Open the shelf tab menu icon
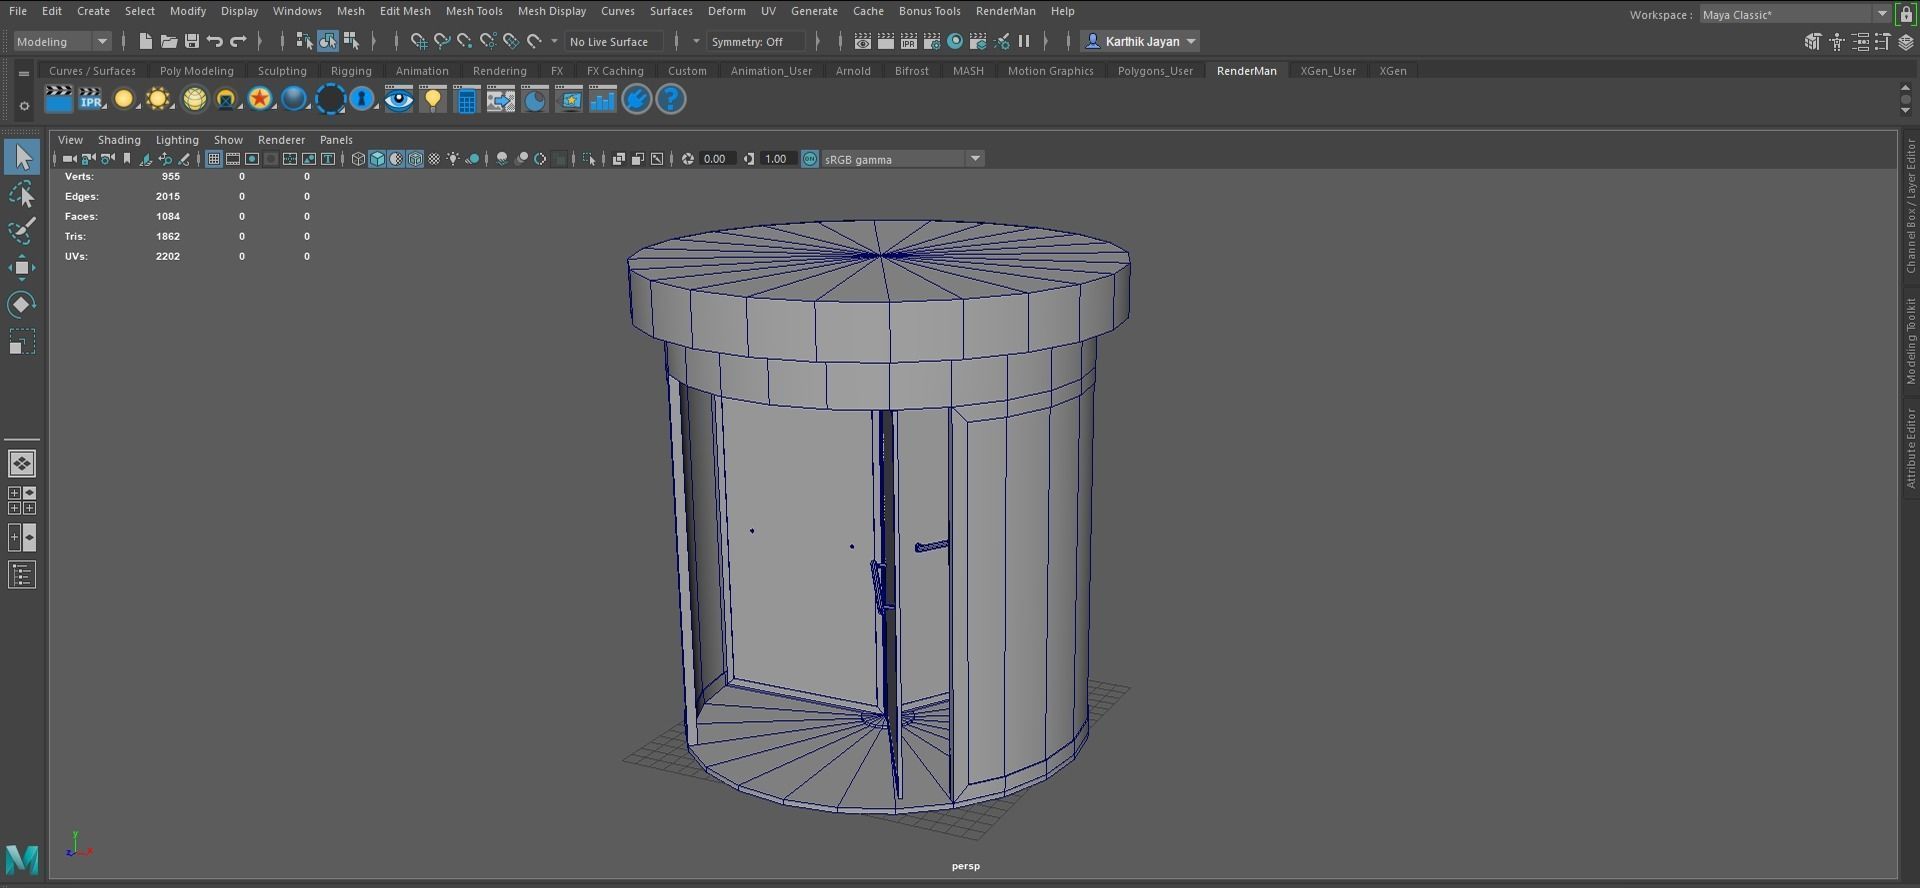 pos(24,72)
